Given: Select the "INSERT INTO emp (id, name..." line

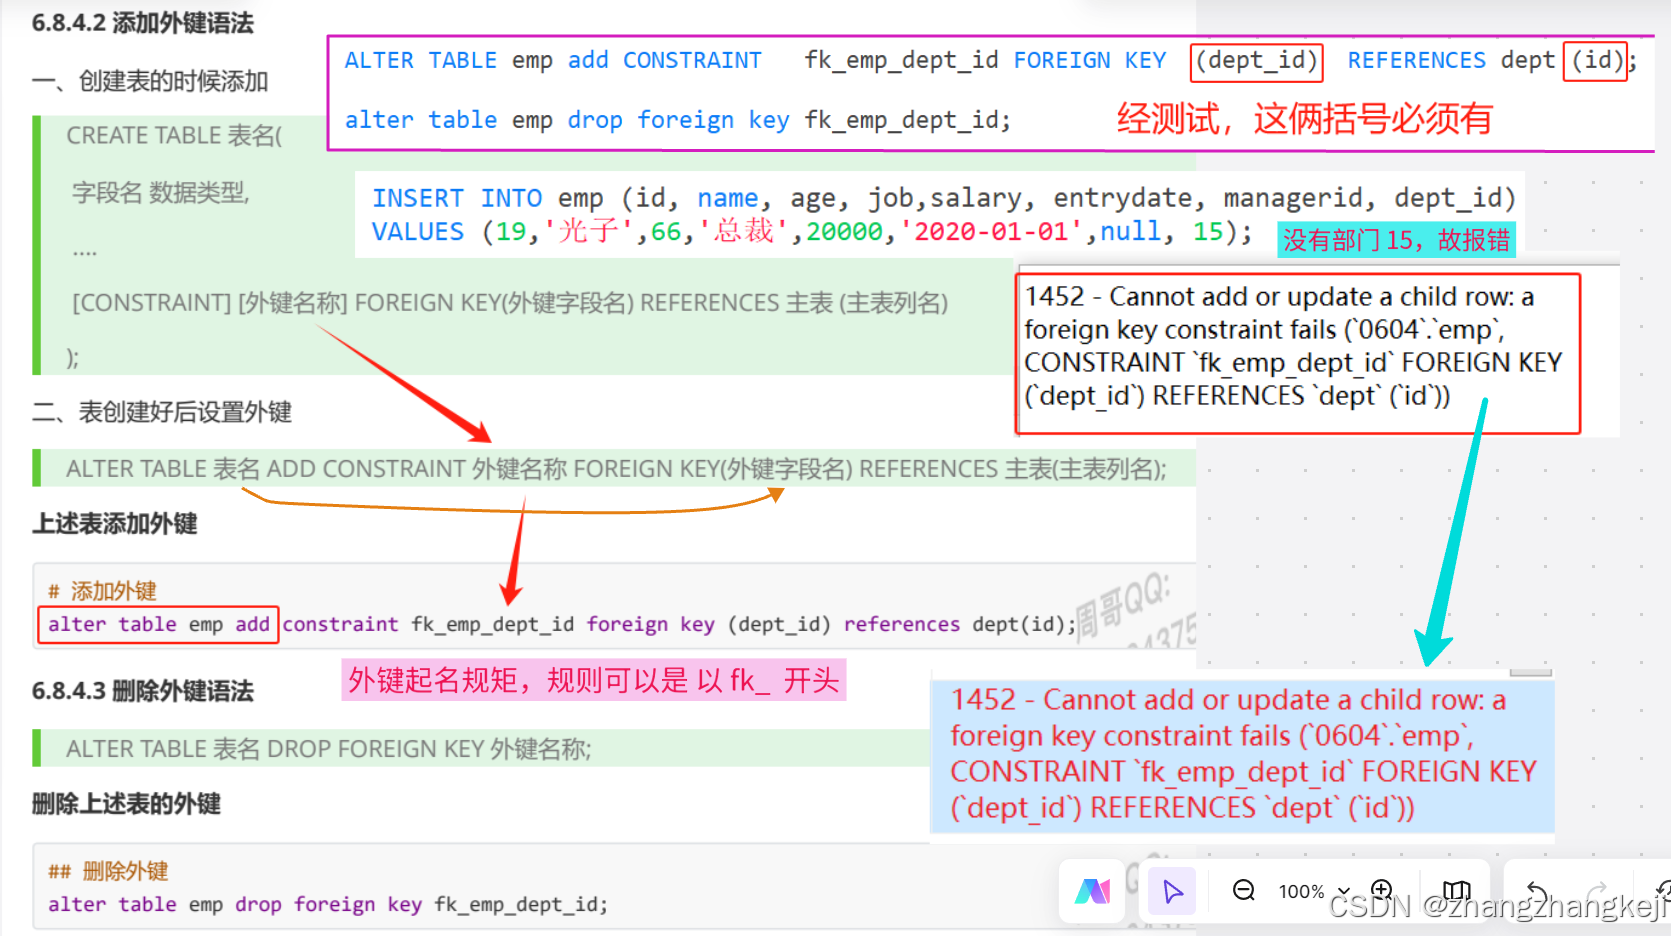Looking at the screenshot, I should tap(943, 198).
